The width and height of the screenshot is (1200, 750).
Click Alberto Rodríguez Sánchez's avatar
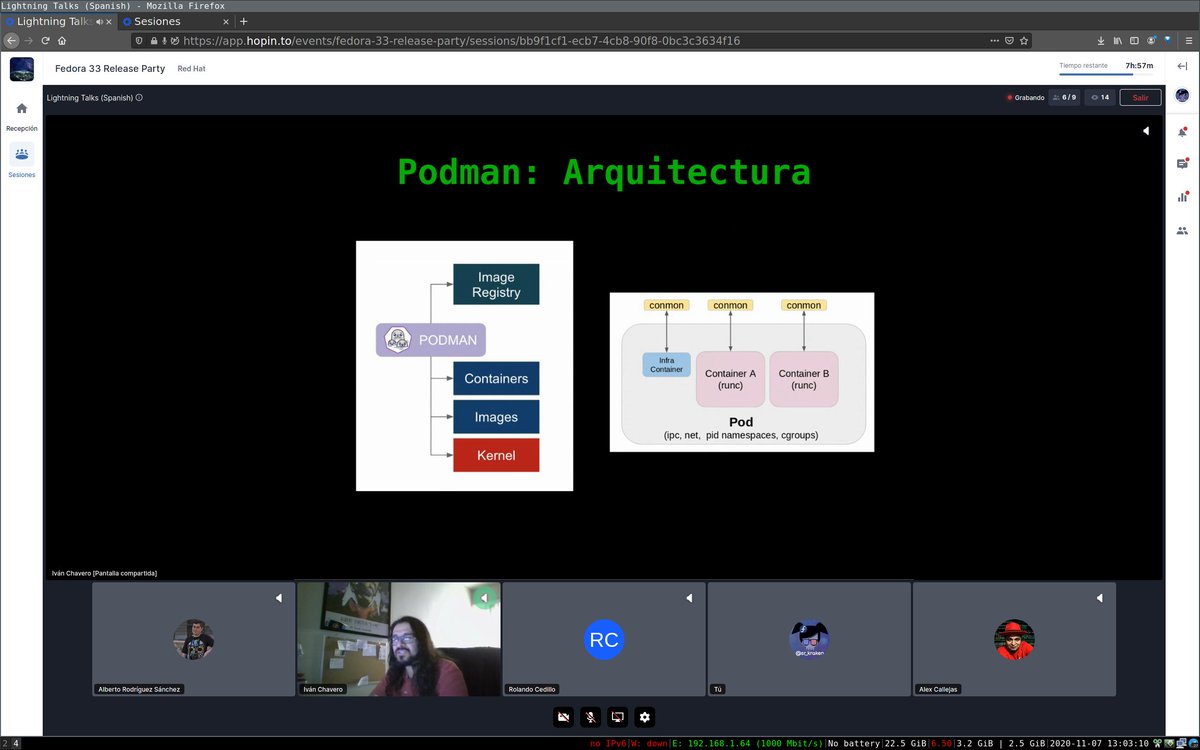click(193, 640)
